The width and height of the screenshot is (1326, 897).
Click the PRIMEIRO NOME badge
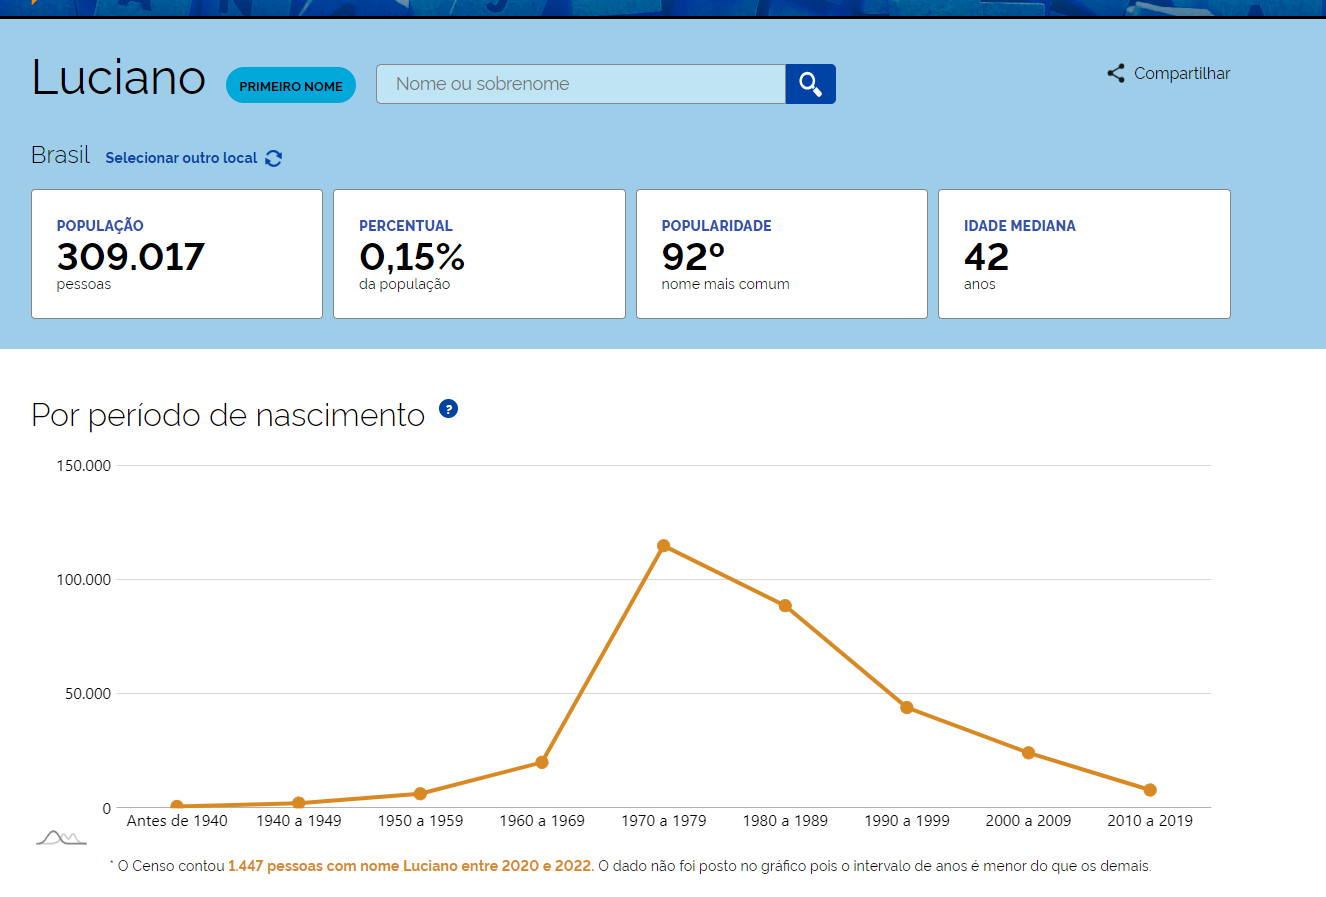291,86
